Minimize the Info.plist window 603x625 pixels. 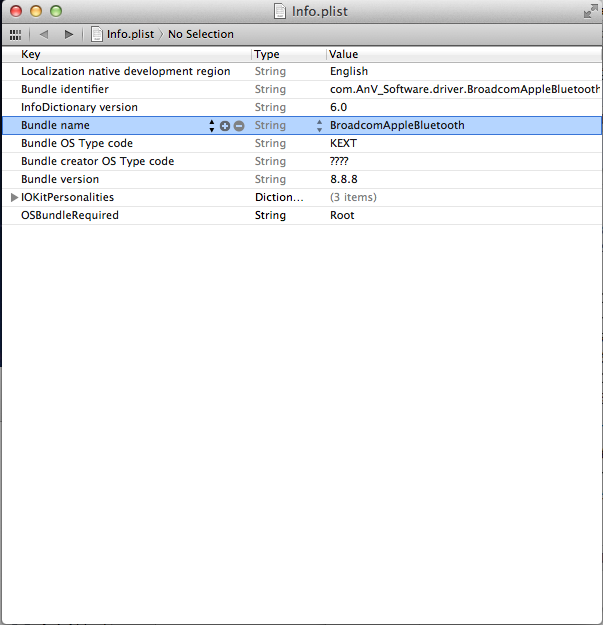tap(36, 11)
